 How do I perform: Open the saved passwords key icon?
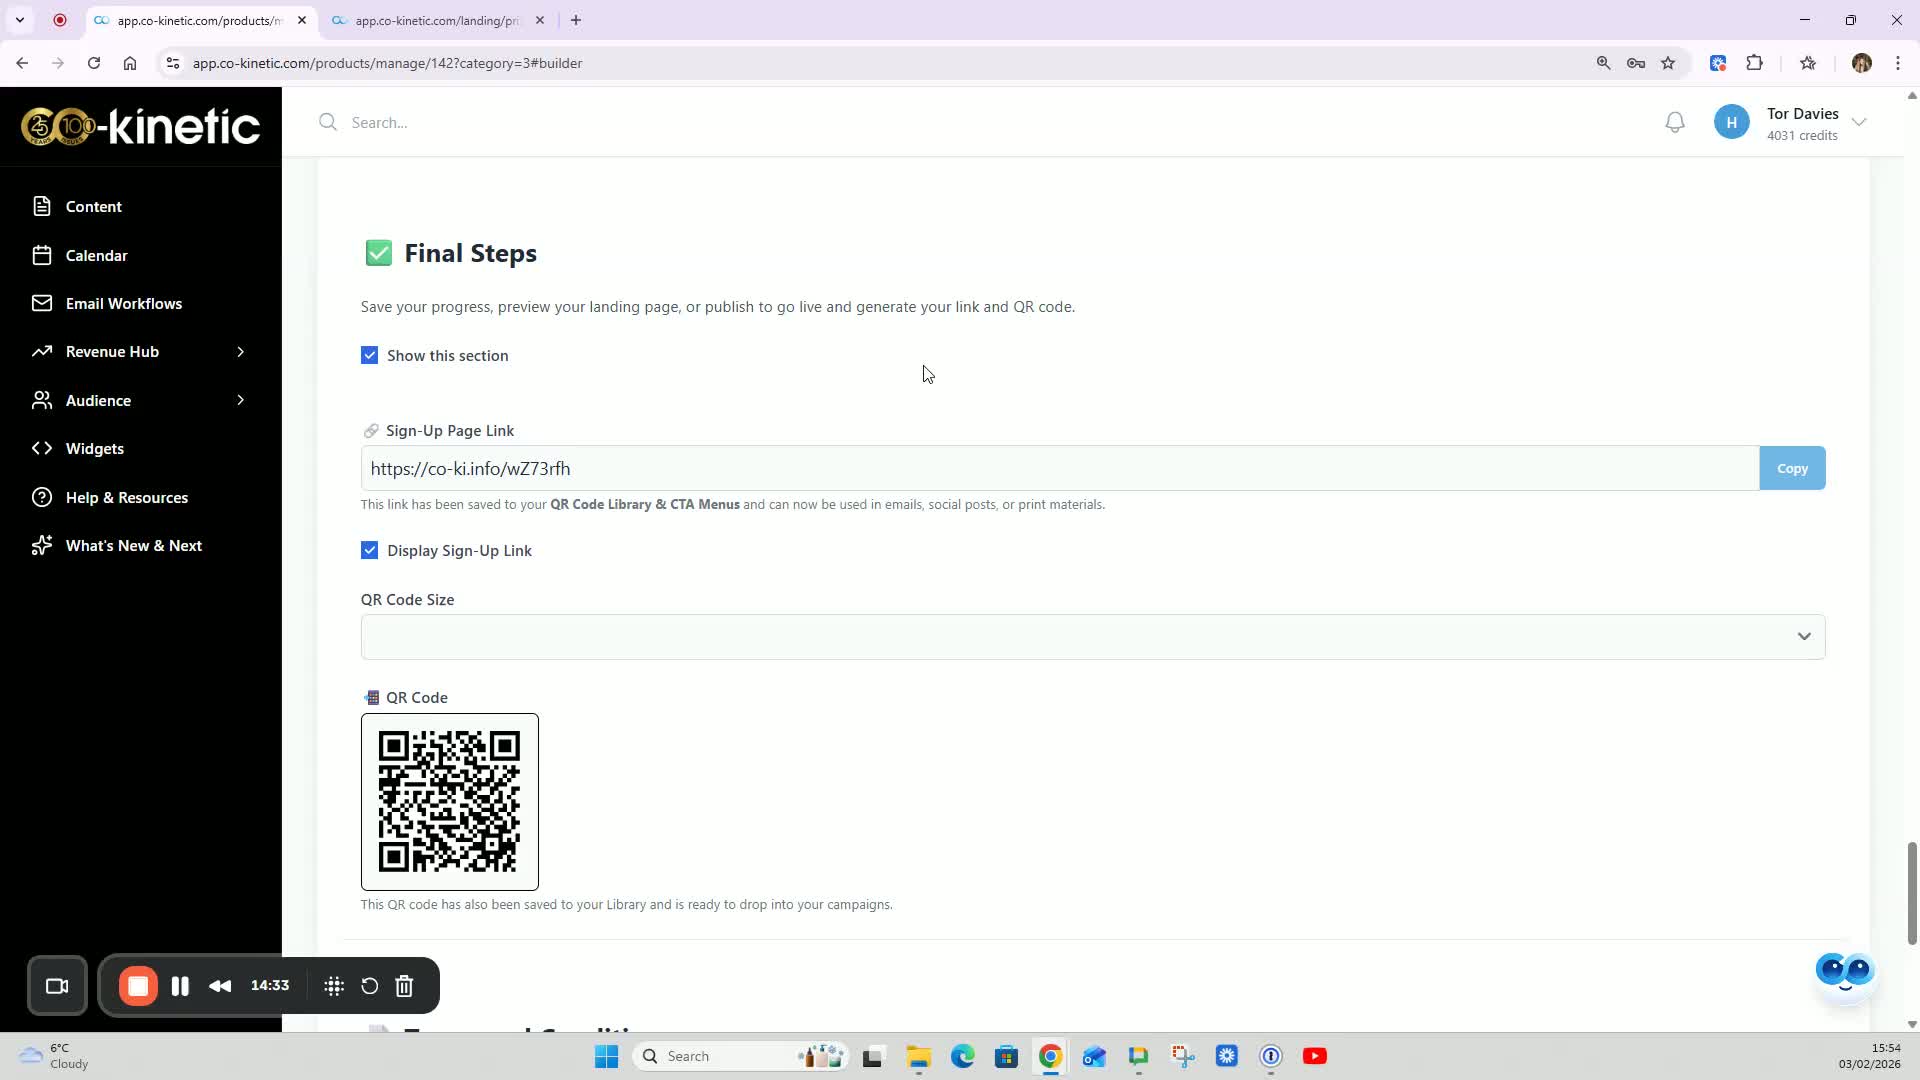pyautogui.click(x=1636, y=63)
